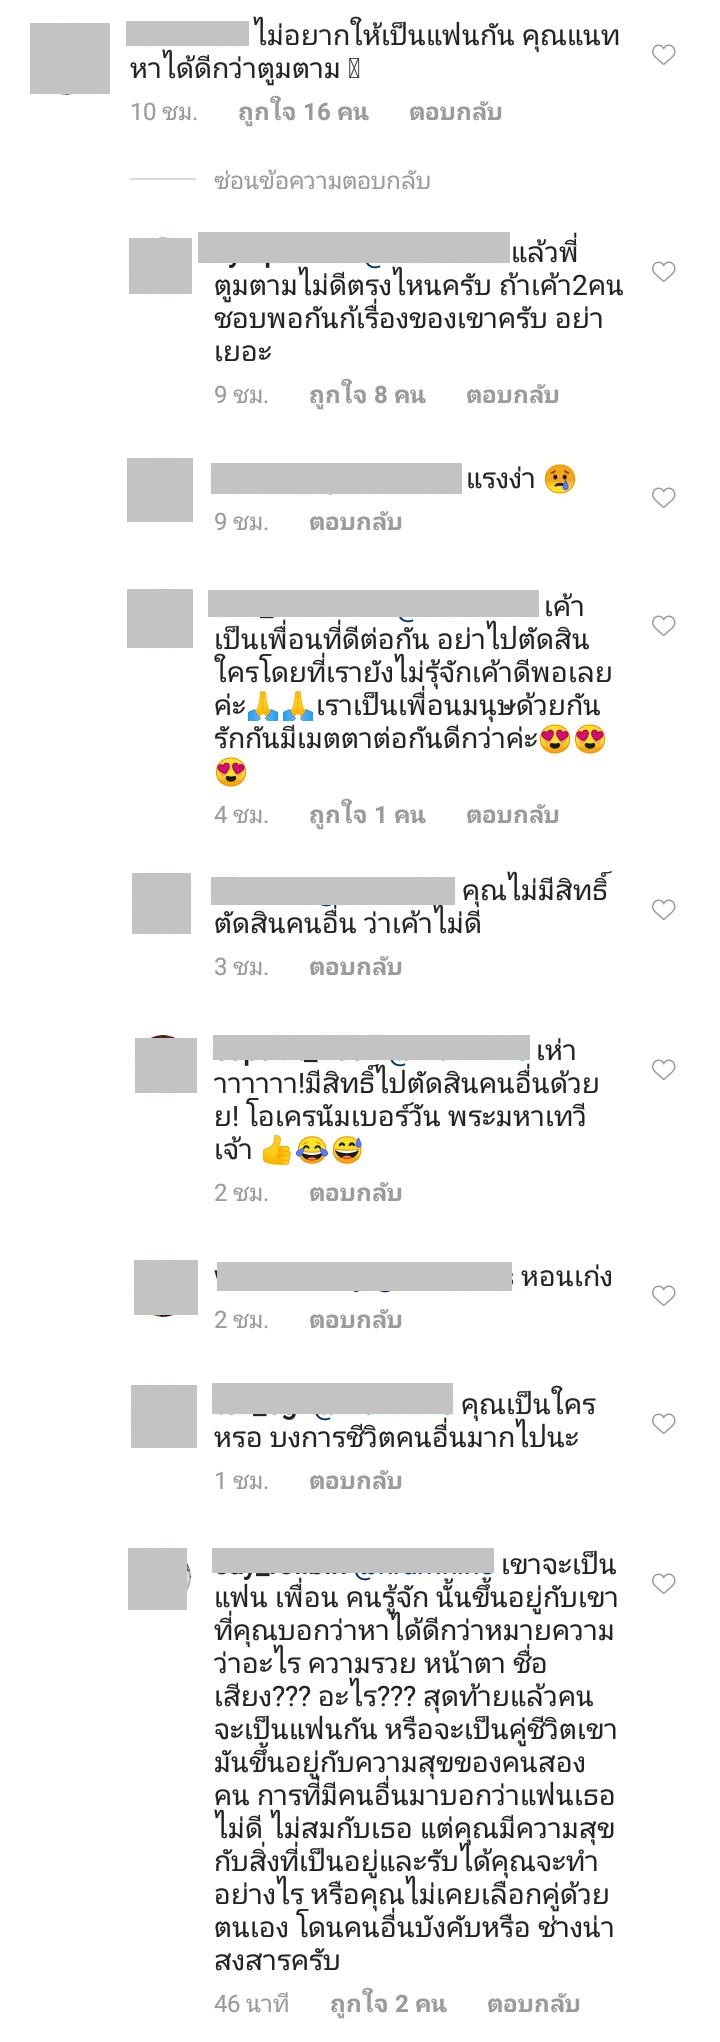Open the top commenter's profile picture
The height and width of the screenshot is (2042, 720).
pos(70,58)
